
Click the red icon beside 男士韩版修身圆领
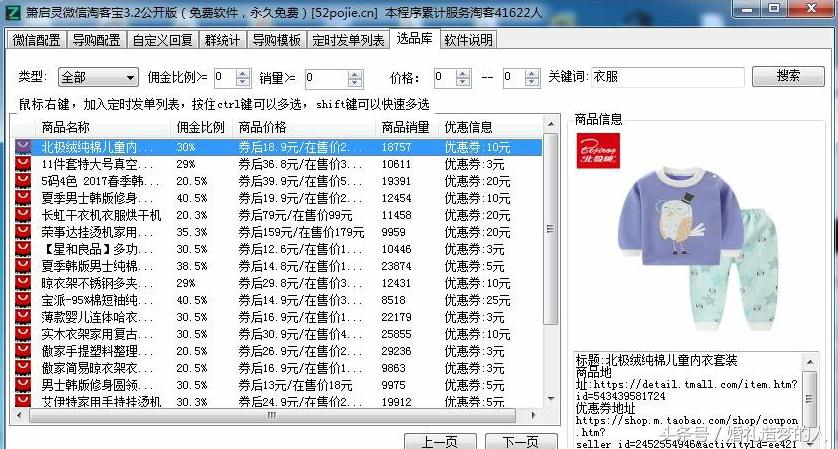coord(23,385)
